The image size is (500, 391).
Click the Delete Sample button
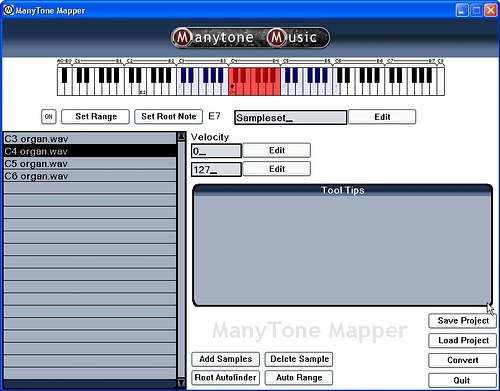(299, 359)
